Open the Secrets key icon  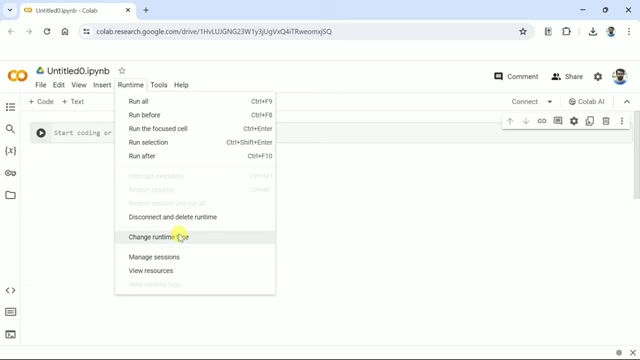pyautogui.click(x=11, y=173)
